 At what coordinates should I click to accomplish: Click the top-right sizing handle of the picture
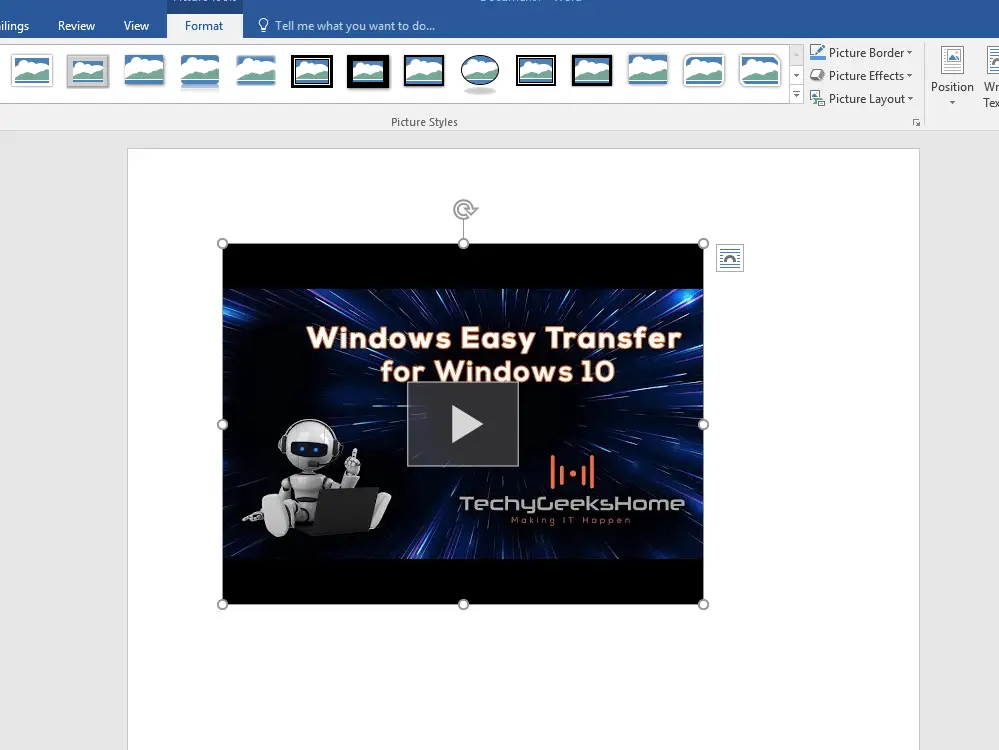click(x=703, y=243)
